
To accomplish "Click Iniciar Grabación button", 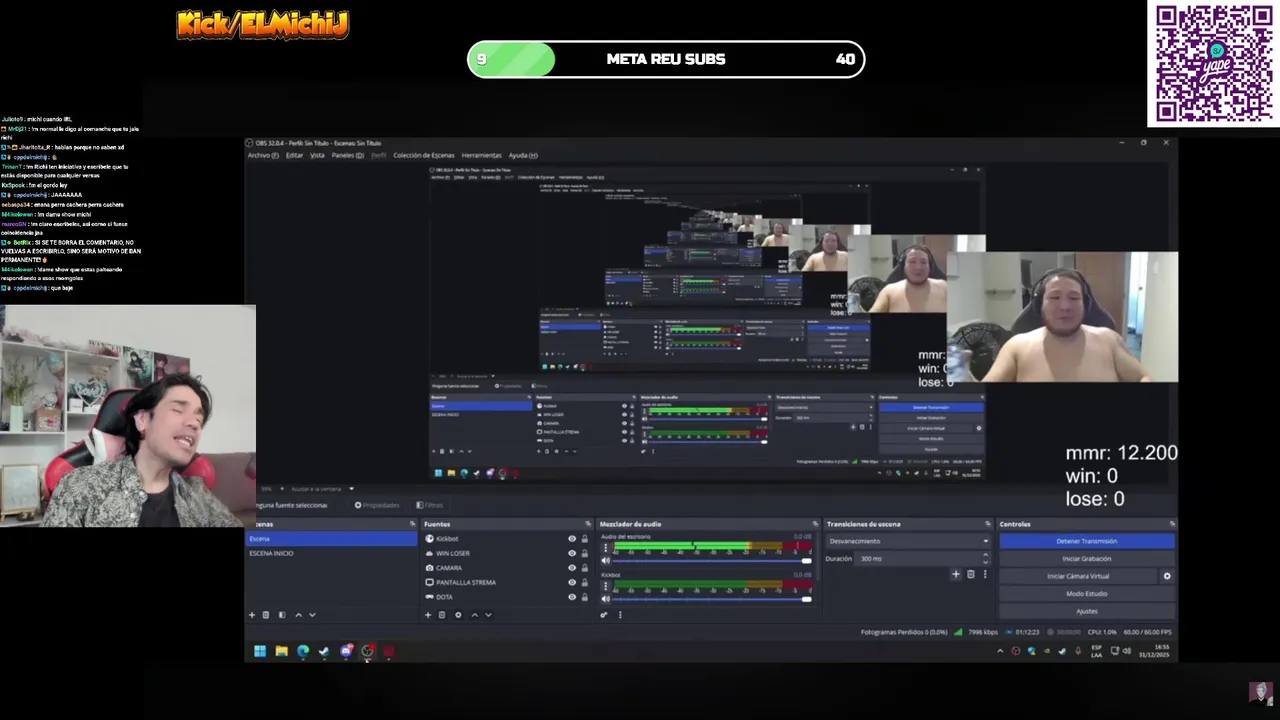I will (1087, 559).
